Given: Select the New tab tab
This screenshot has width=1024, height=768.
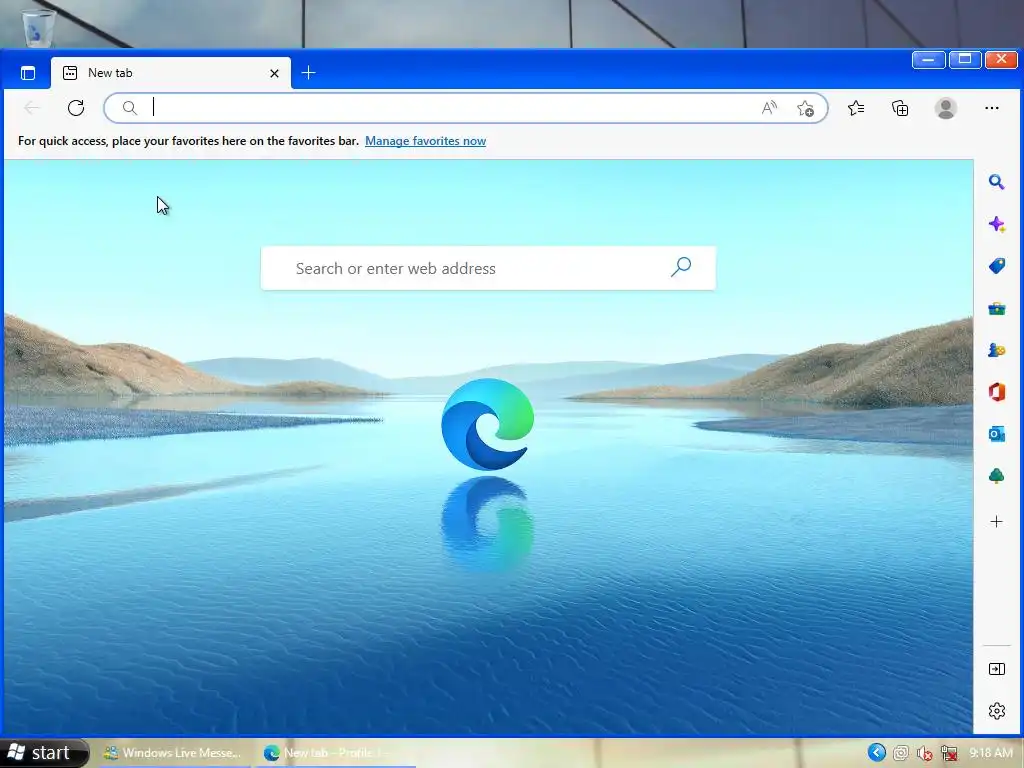Looking at the screenshot, I should click(170, 73).
